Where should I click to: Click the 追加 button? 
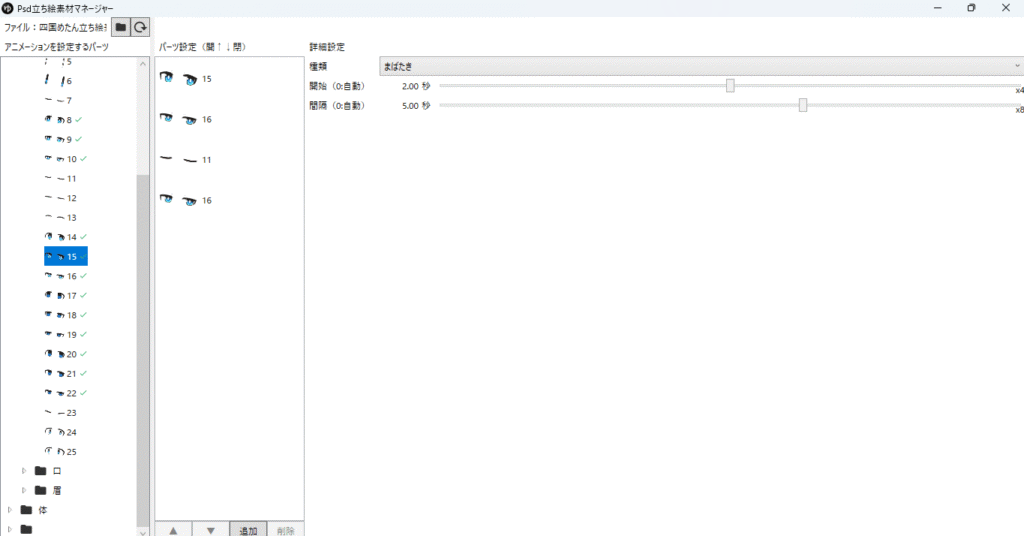click(248, 530)
